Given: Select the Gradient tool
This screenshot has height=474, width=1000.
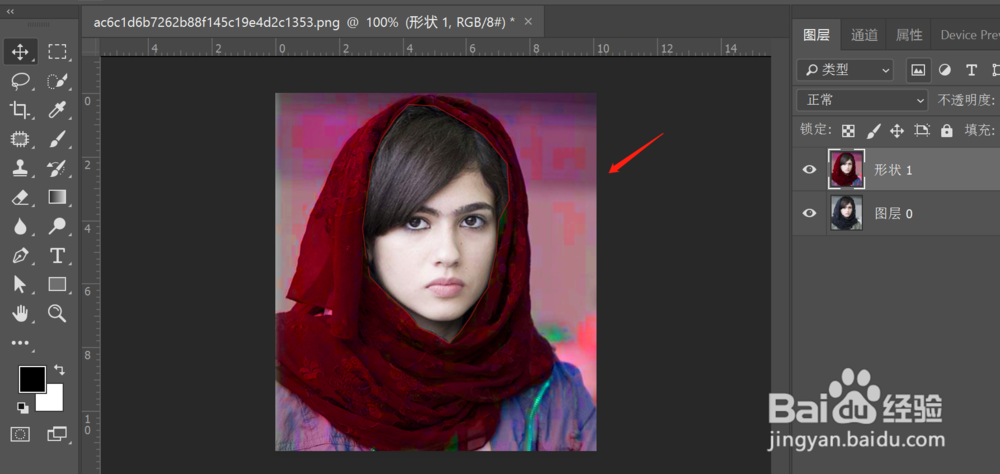Looking at the screenshot, I should pyautogui.click(x=57, y=197).
